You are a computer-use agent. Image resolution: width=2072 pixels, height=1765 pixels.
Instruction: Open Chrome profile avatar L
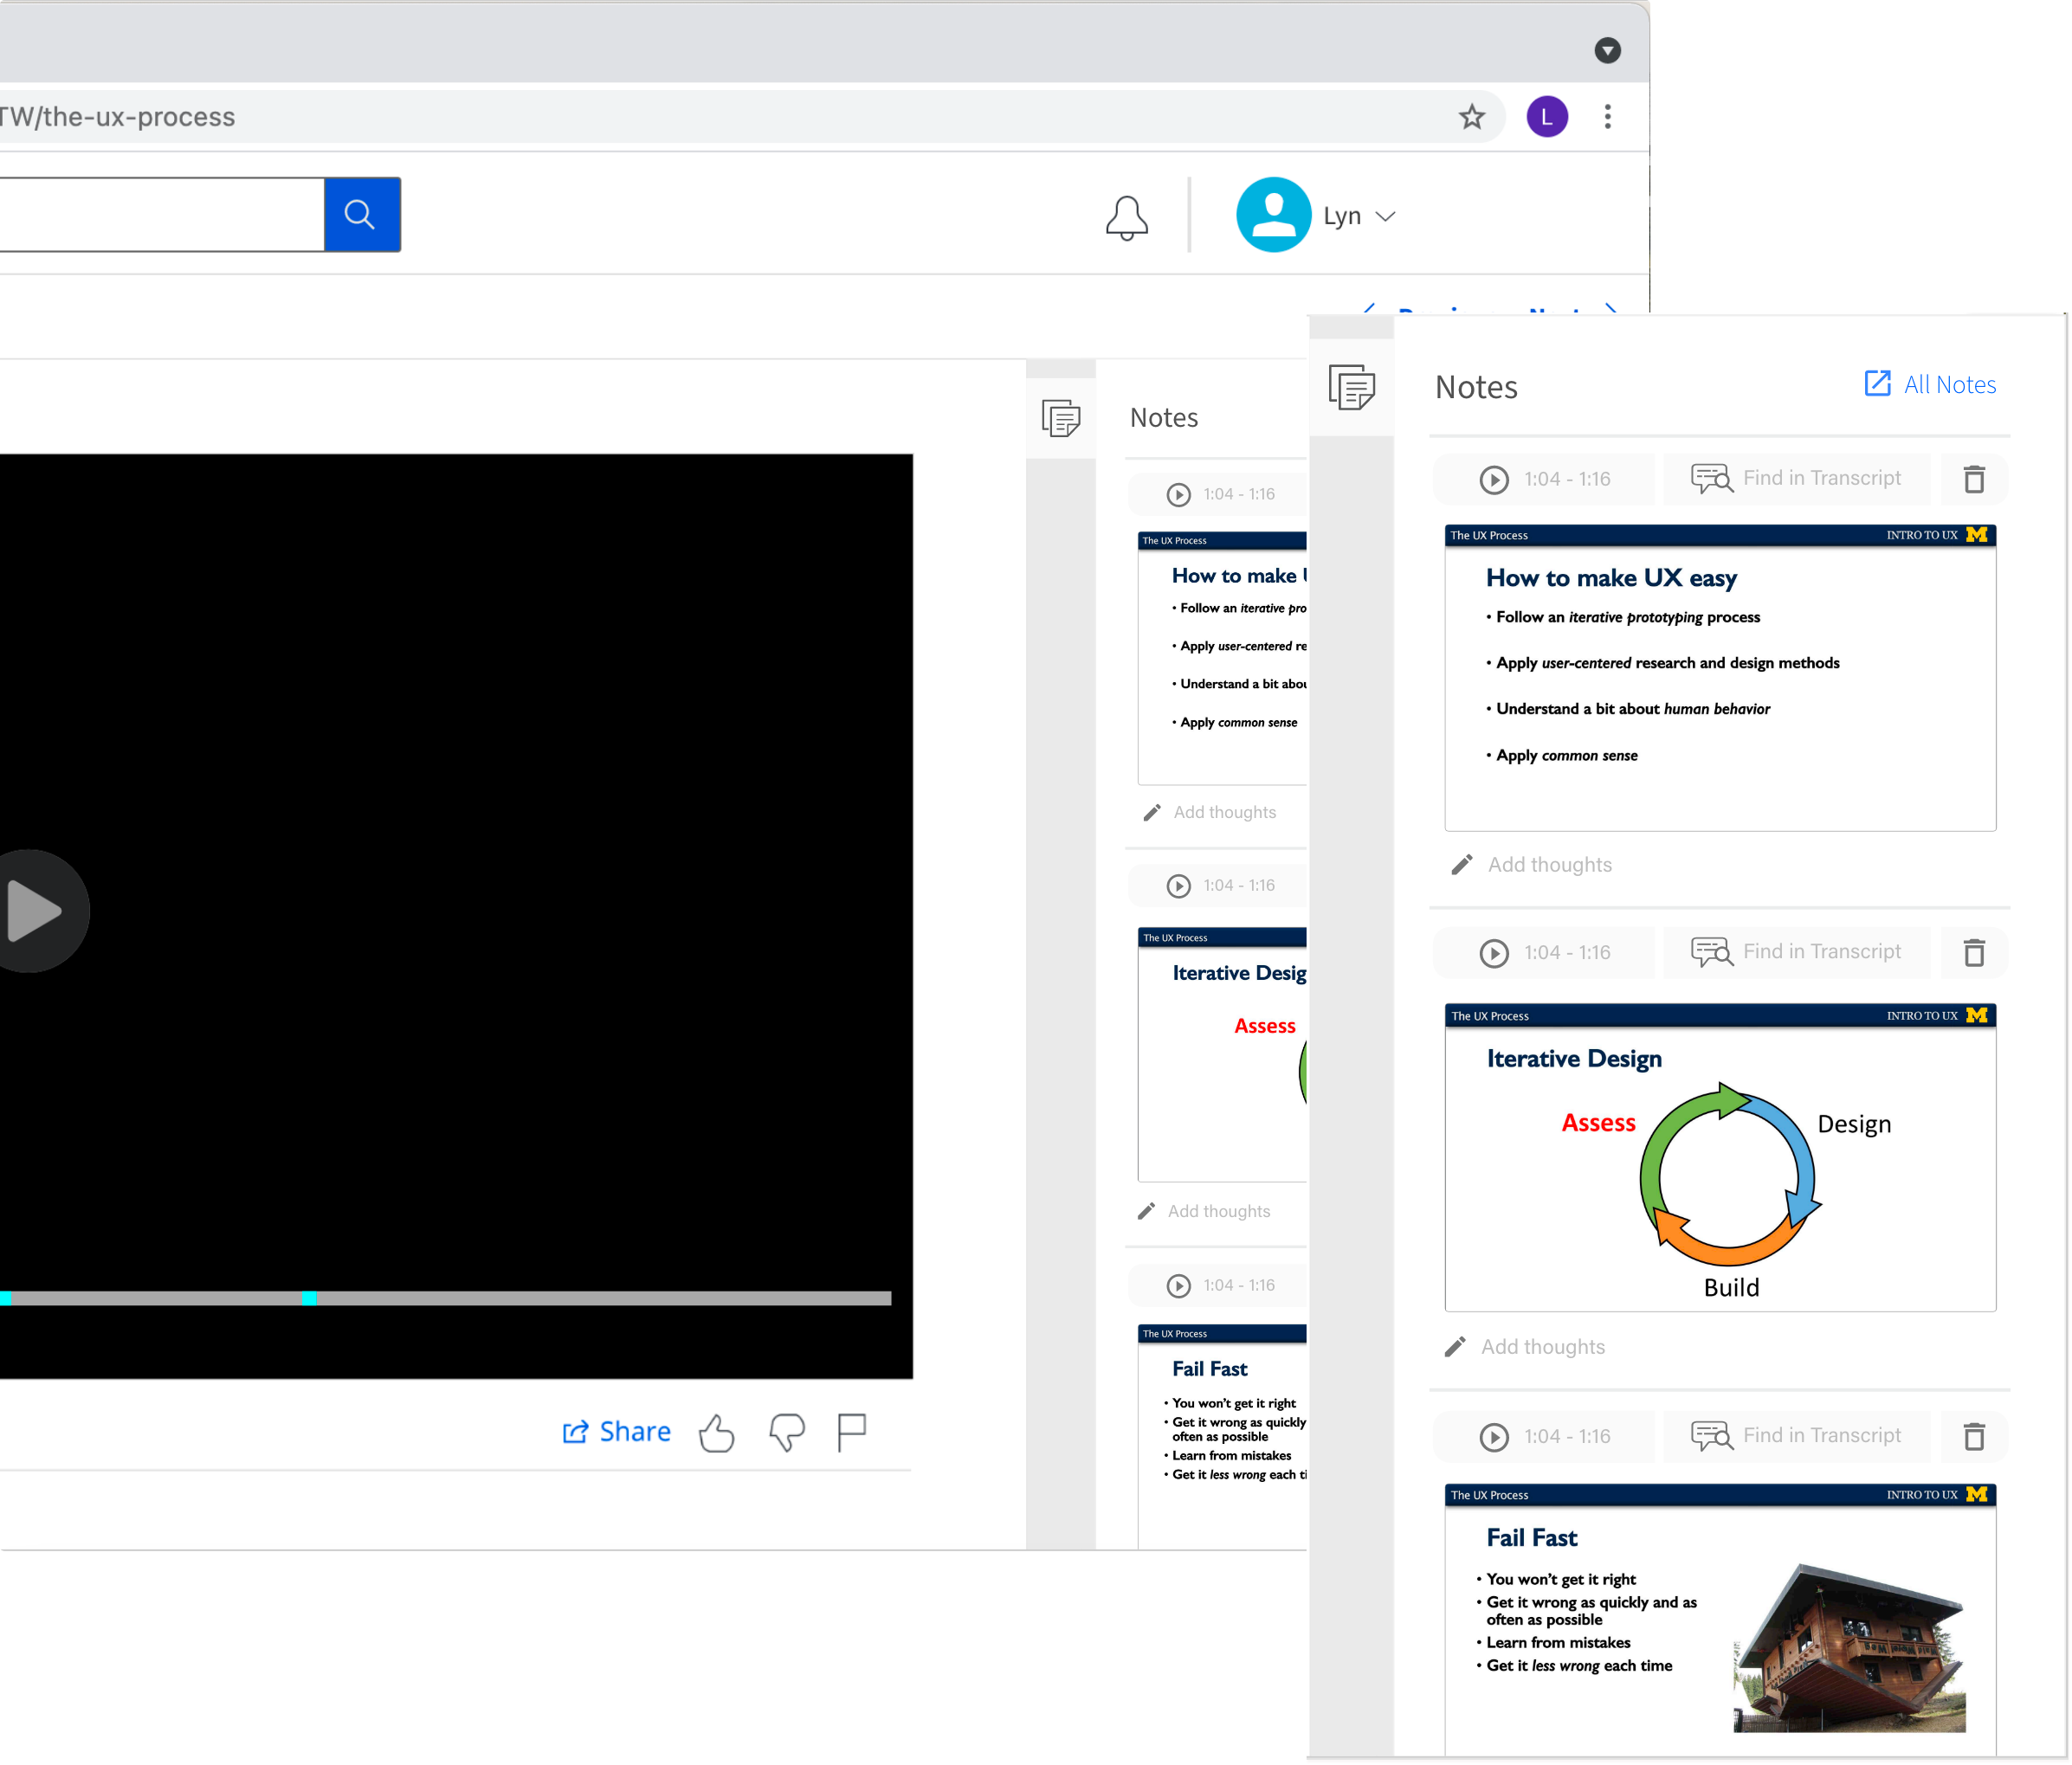pyautogui.click(x=1546, y=117)
